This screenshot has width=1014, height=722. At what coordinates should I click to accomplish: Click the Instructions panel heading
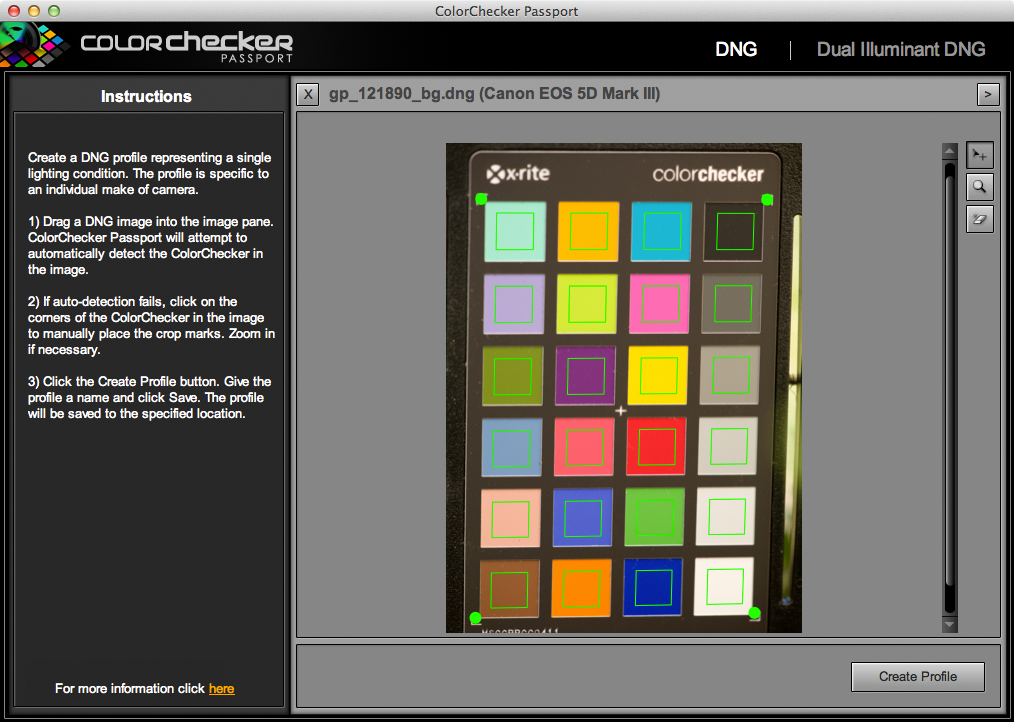[146, 96]
